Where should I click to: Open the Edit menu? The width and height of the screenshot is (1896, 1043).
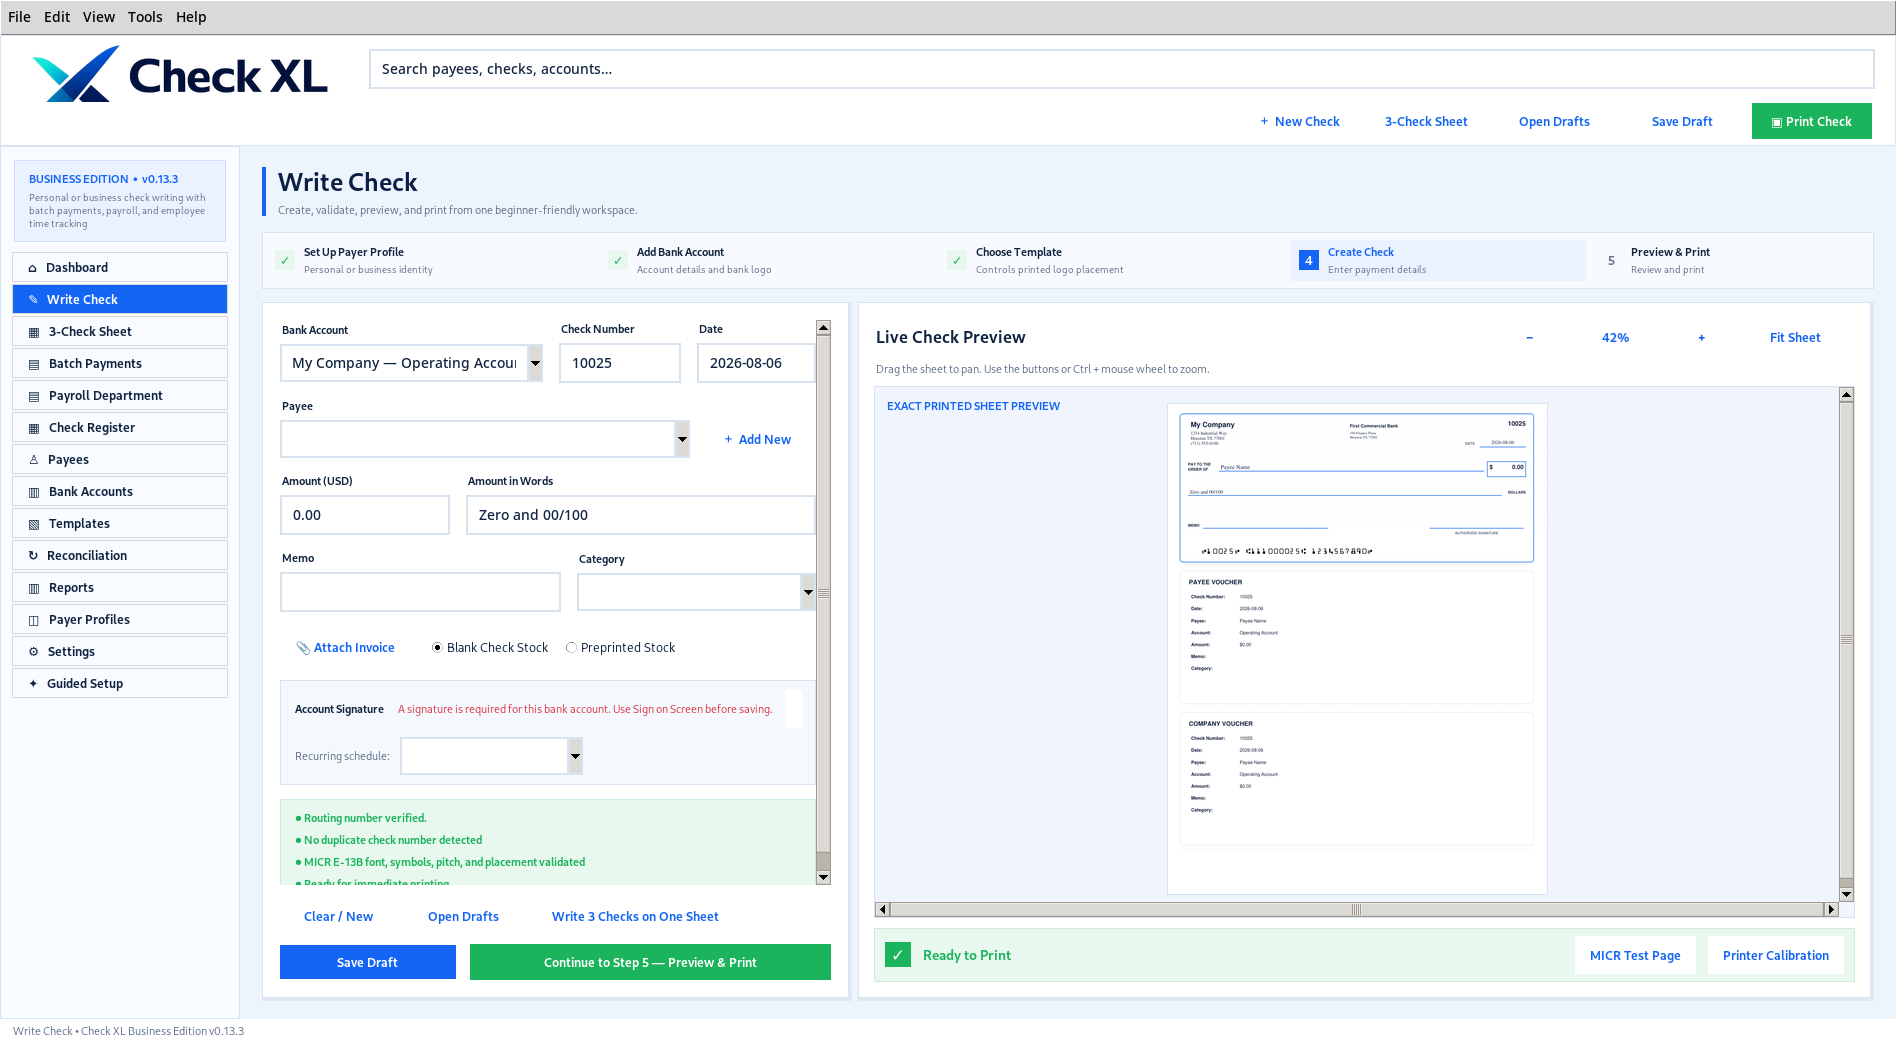[x=57, y=17]
